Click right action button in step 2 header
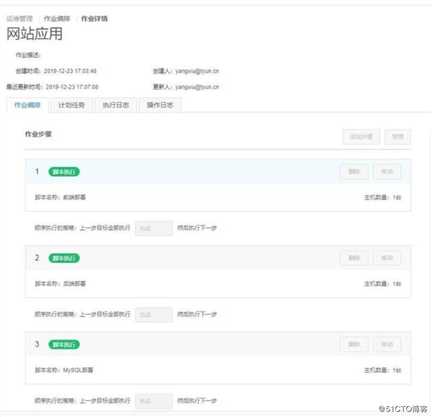 click(x=387, y=258)
